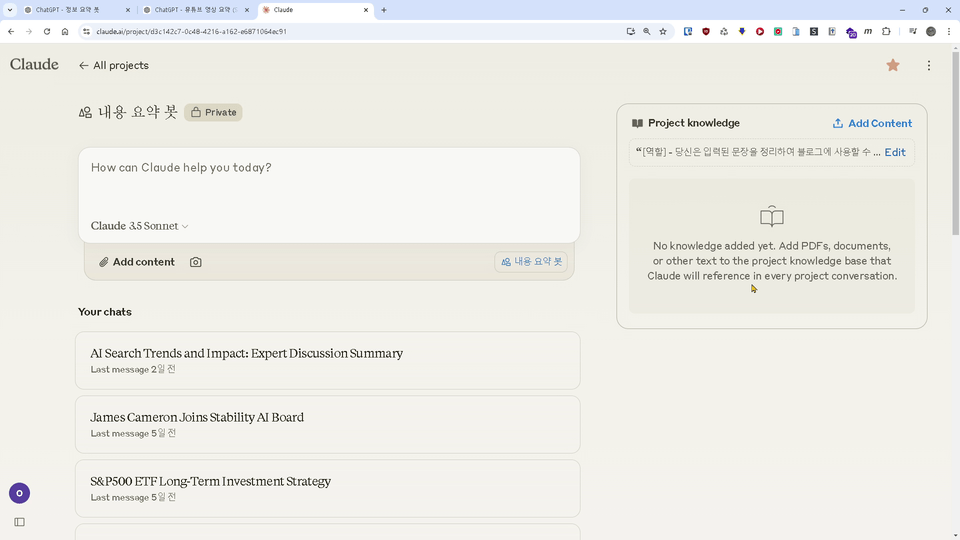Screen dimensions: 960x540
Task: Click the browser forward arrow
Action: (29, 31)
